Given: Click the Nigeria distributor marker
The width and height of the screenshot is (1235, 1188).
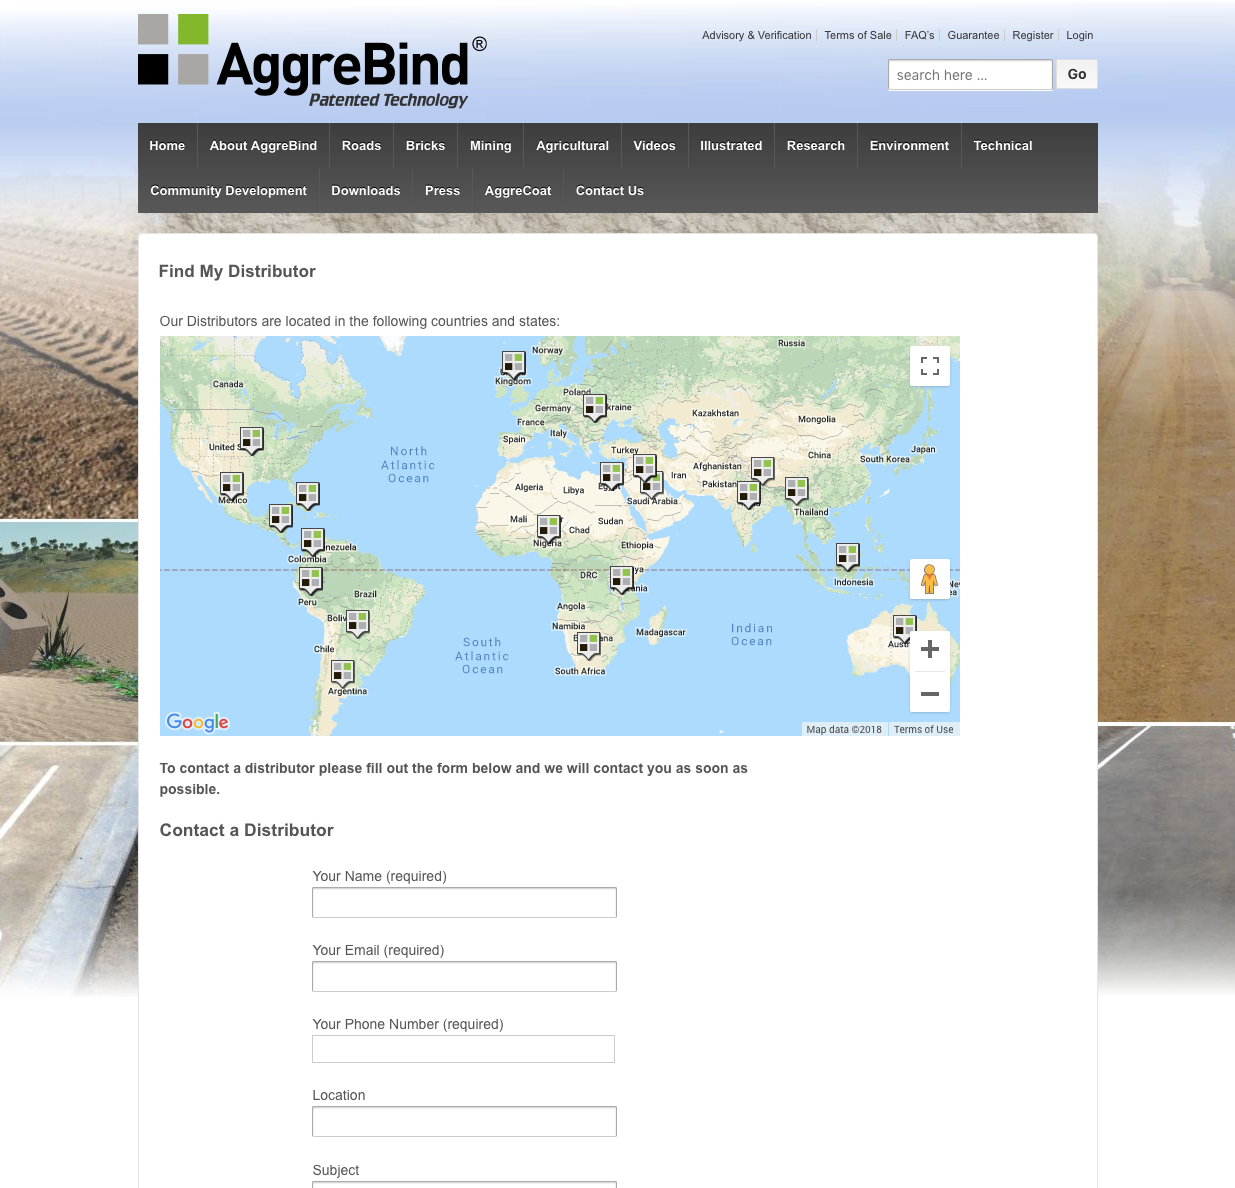Looking at the screenshot, I should (x=549, y=529).
